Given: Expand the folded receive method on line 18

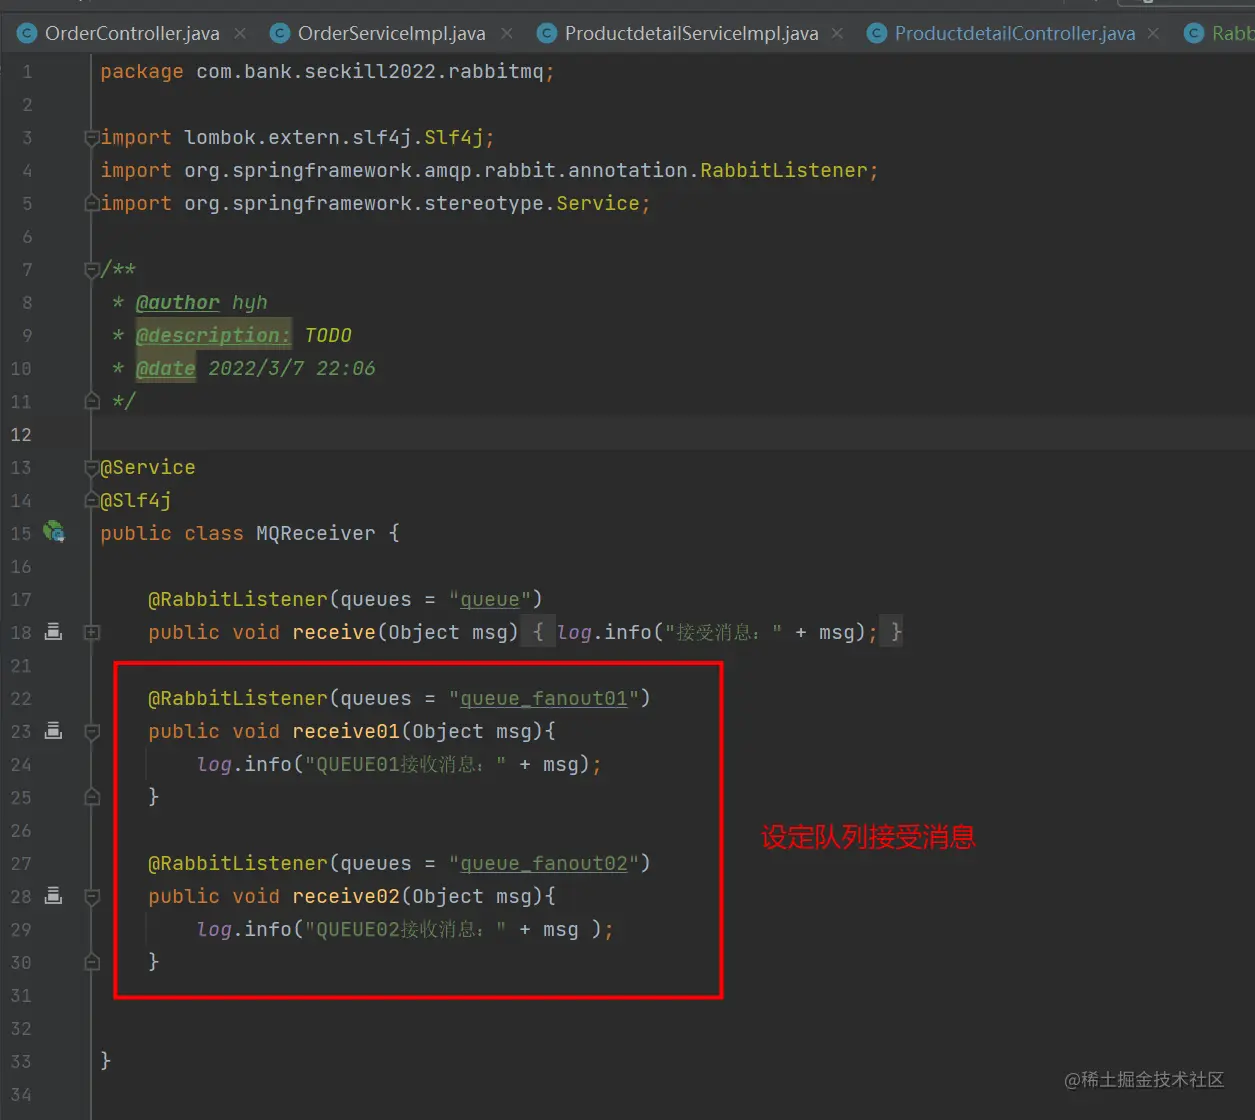Looking at the screenshot, I should [92, 632].
